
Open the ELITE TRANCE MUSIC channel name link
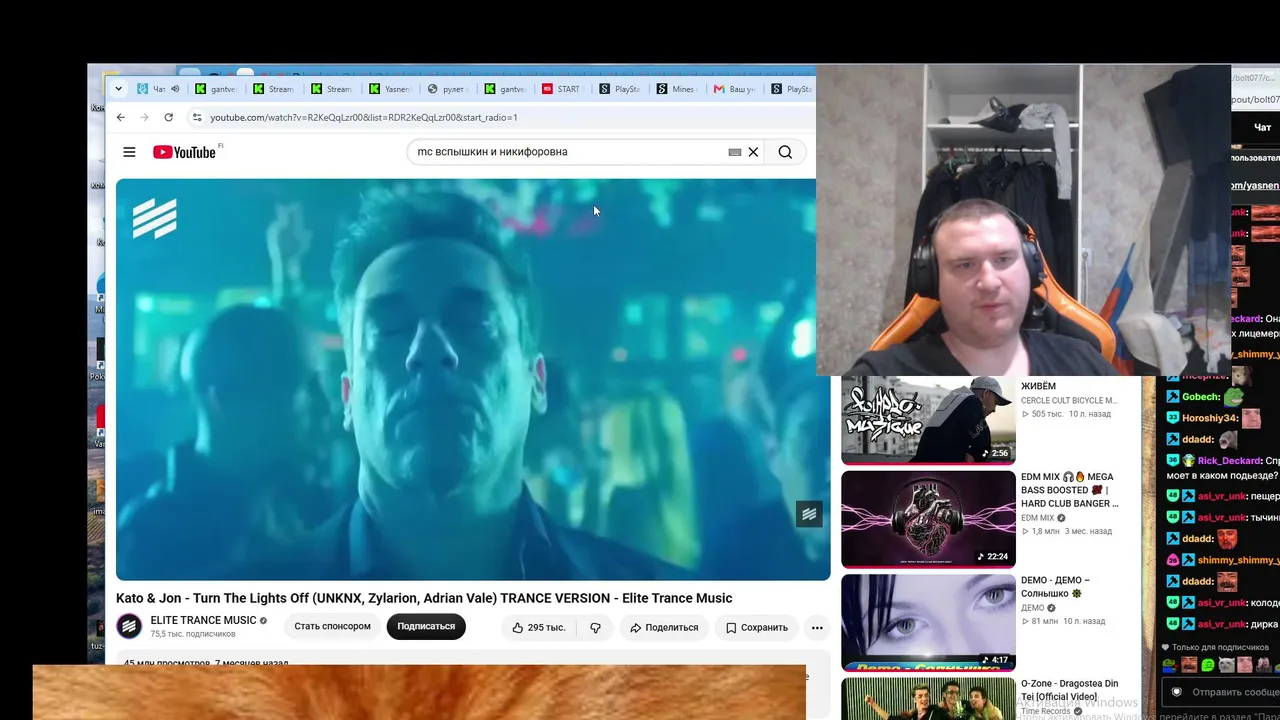click(x=203, y=620)
